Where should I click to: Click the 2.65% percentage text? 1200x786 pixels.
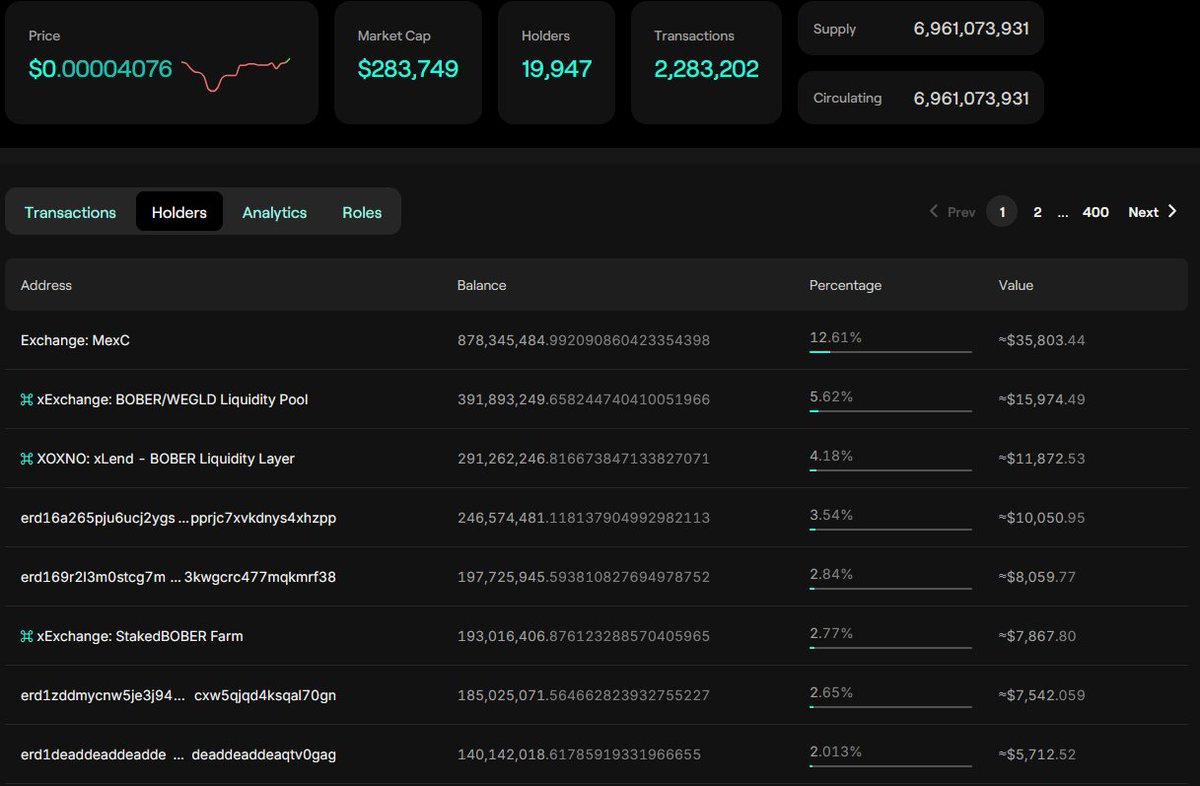click(x=831, y=692)
